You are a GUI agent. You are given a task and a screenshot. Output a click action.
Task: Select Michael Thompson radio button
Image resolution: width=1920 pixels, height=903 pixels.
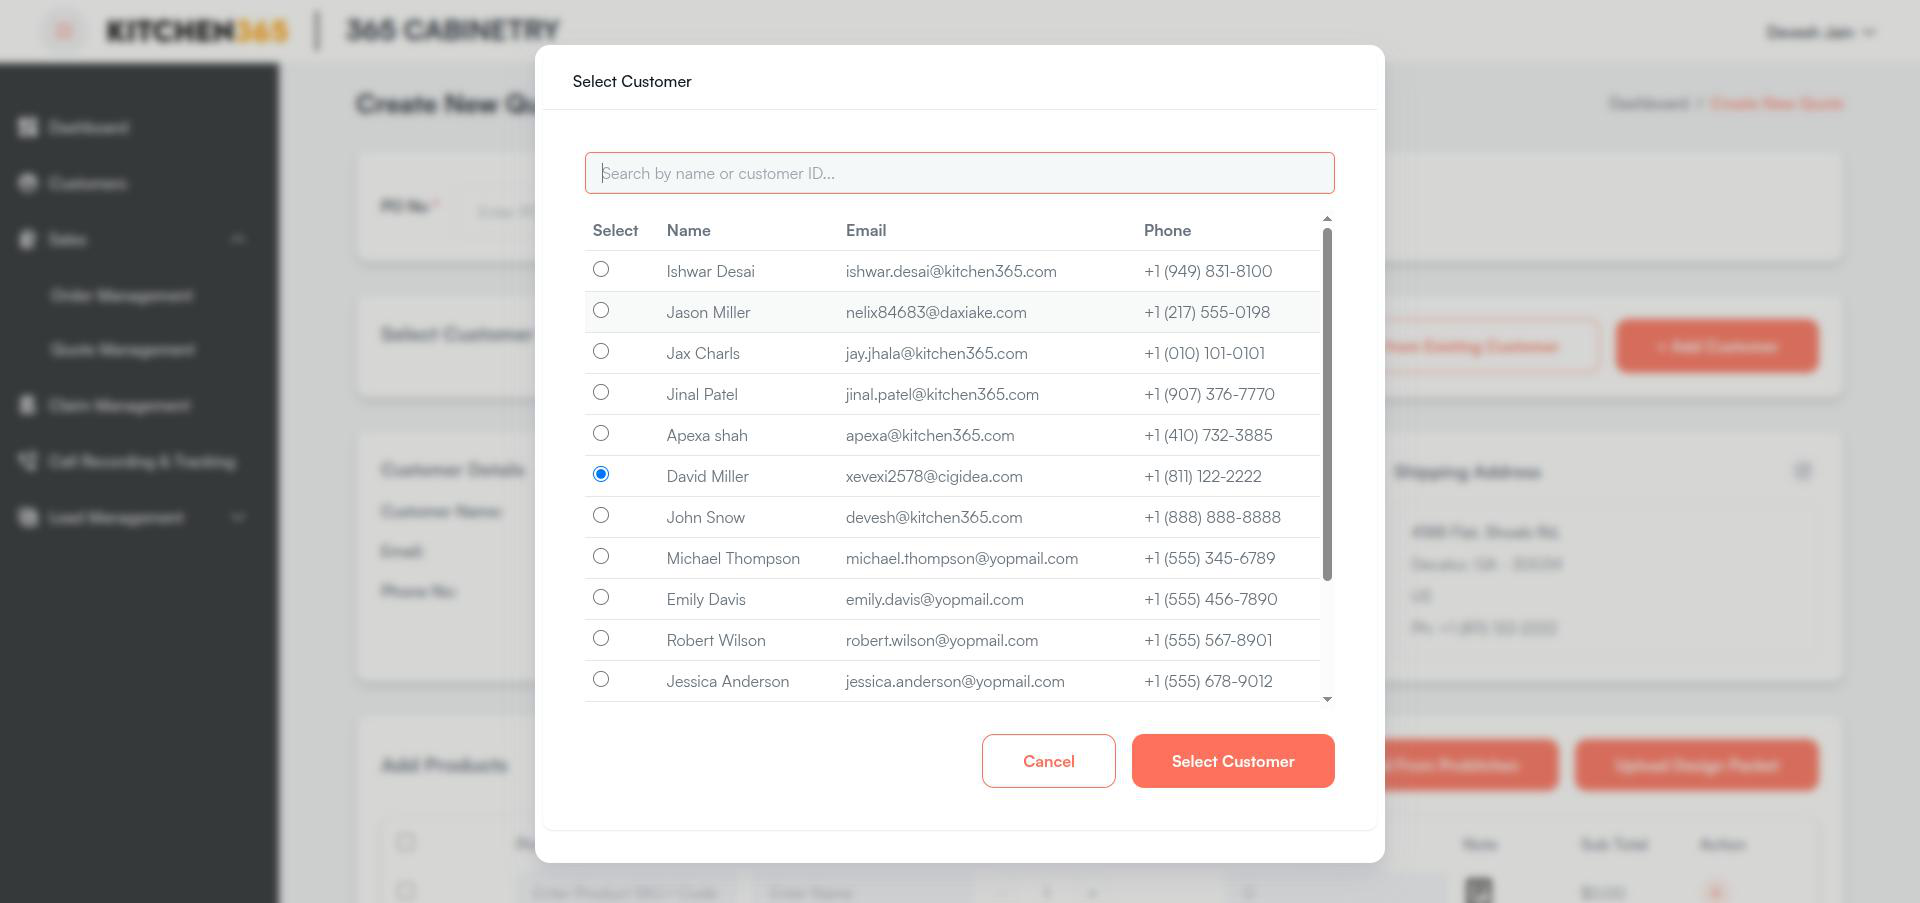coord(601,556)
